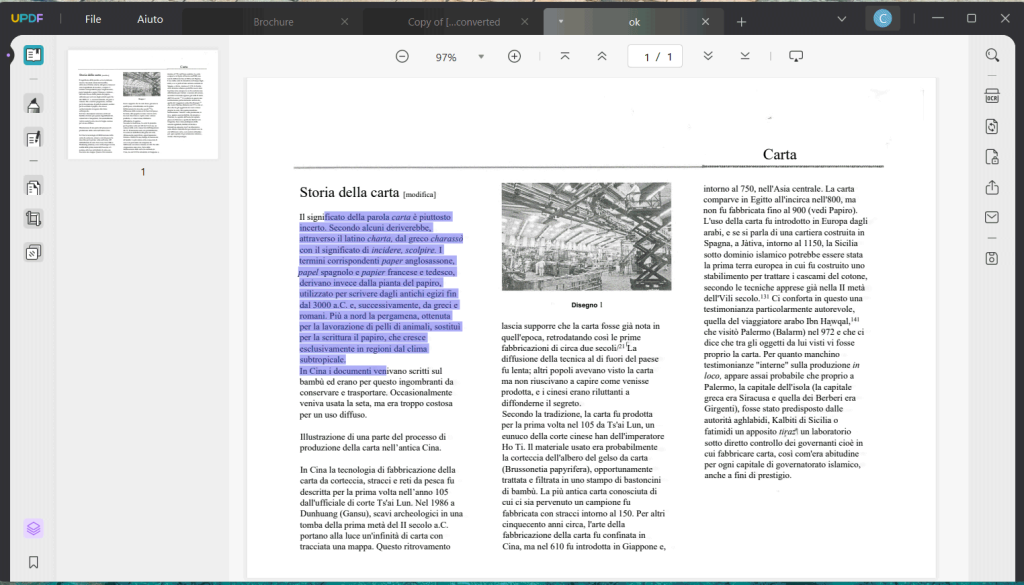The image size is (1024, 585).
Task: Jump to the first page
Action: click(x=565, y=56)
